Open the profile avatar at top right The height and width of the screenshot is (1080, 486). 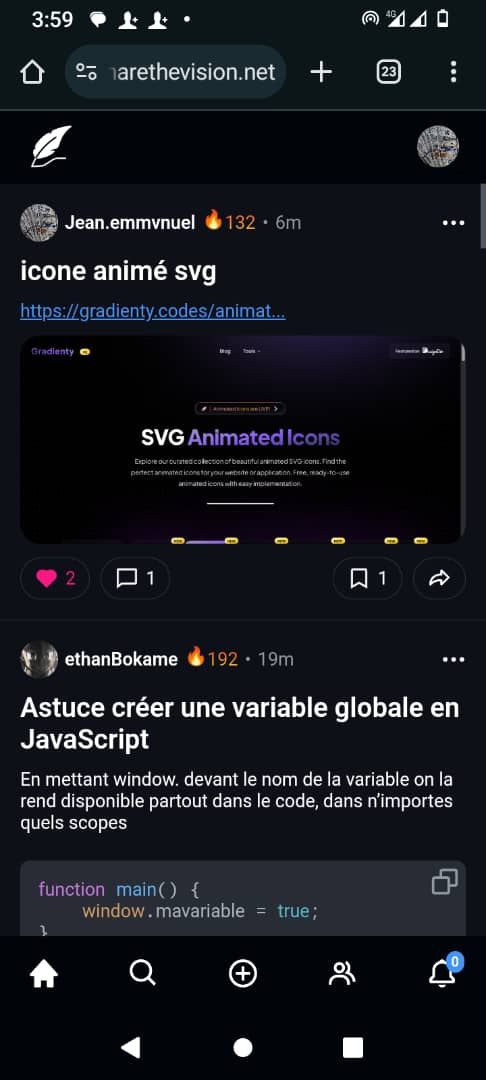tap(438, 146)
